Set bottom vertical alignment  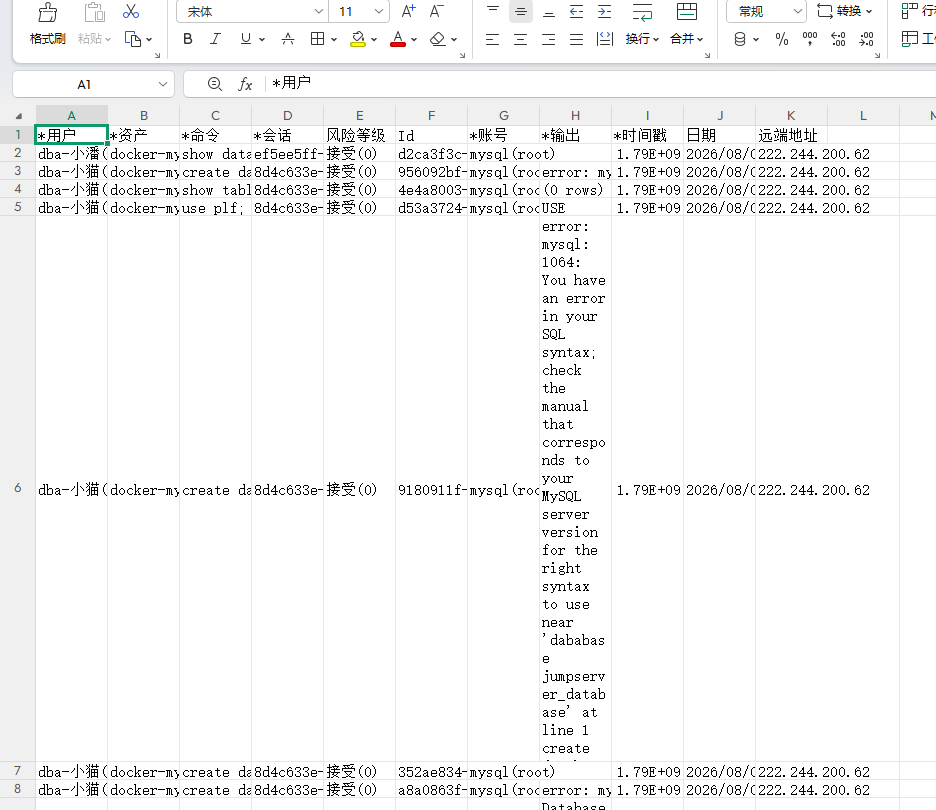pyautogui.click(x=549, y=11)
